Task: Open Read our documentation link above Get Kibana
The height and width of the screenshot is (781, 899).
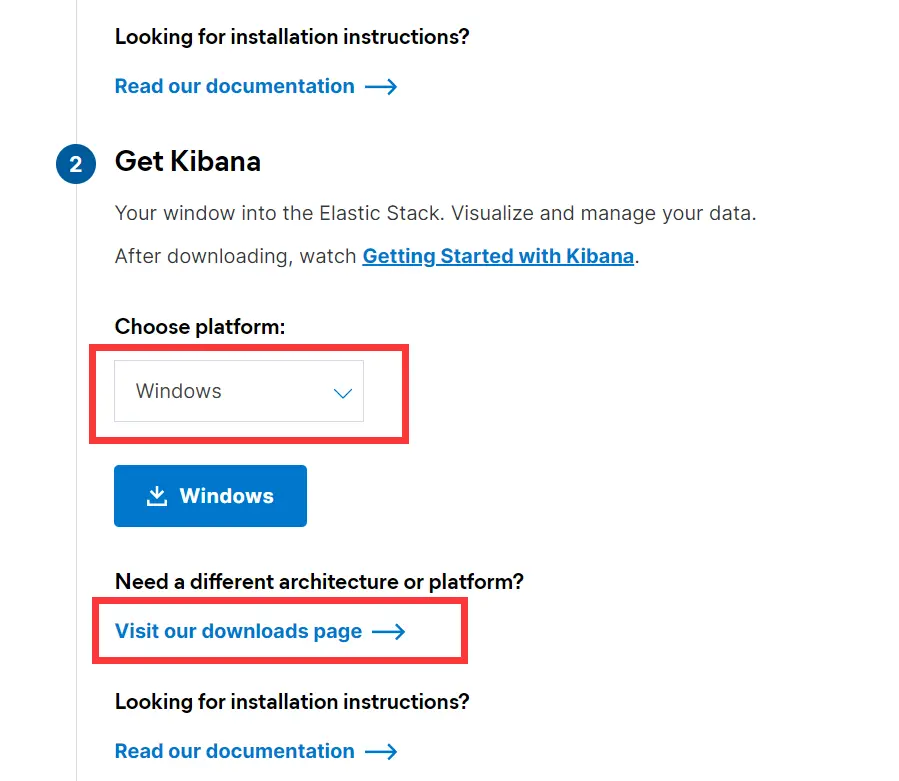Action: coord(234,86)
